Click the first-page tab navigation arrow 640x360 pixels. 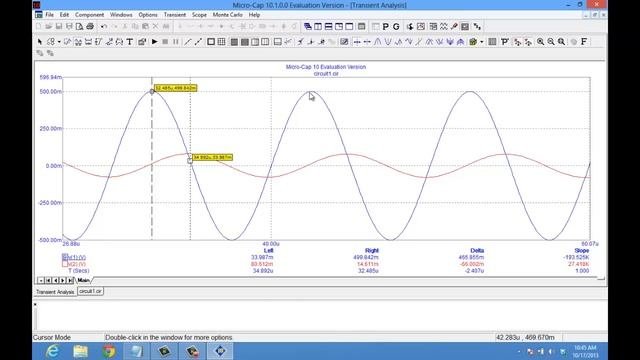tap(48, 280)
